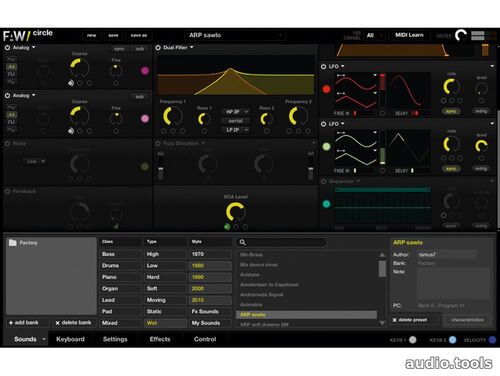Enable the Noise module power button

tap(7, 143)
